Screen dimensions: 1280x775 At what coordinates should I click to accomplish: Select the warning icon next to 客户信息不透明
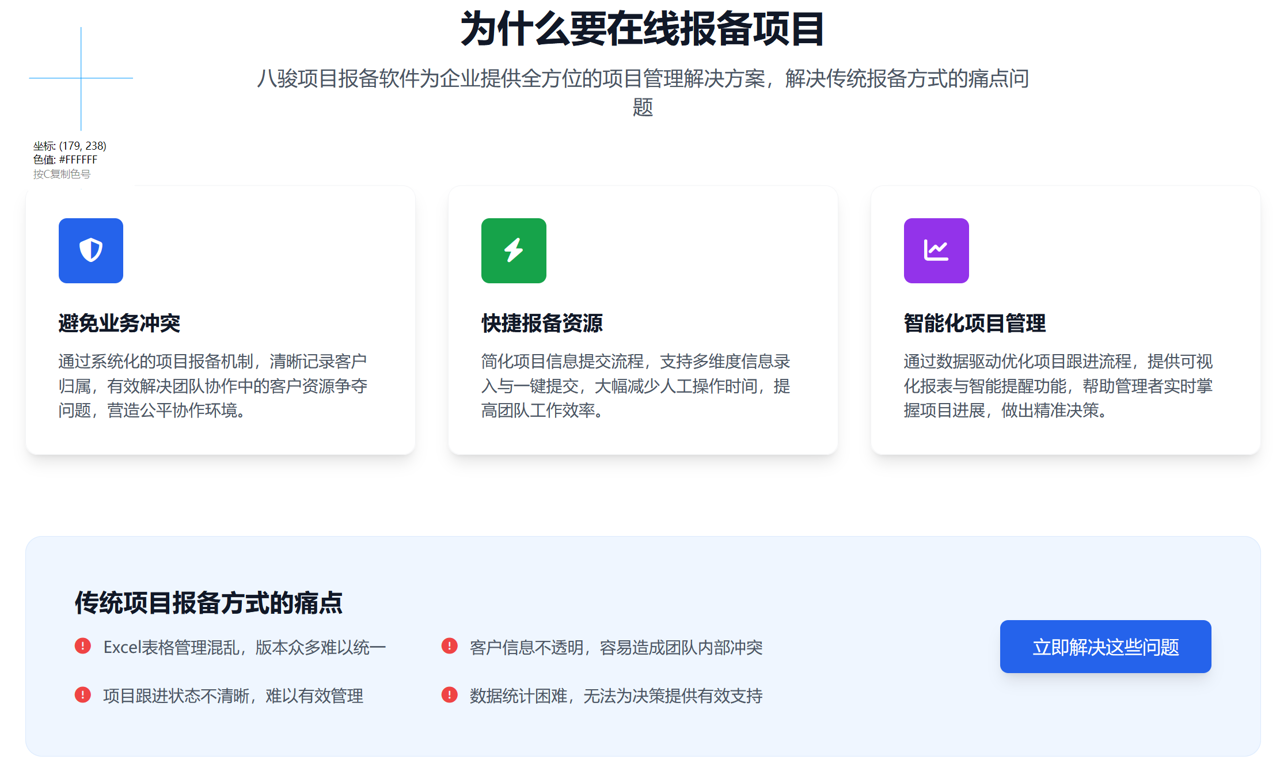[449, 646]
